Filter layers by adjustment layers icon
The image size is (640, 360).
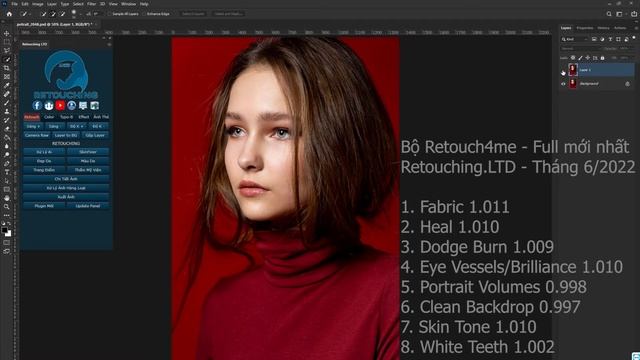[602, 39]
